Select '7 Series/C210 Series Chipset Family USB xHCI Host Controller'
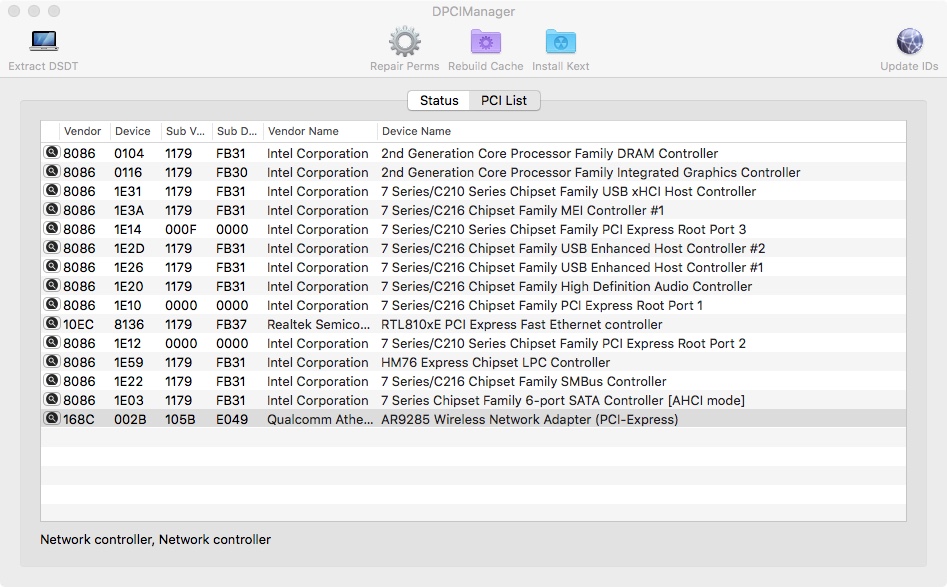947x587 pixels. (568, 191)
